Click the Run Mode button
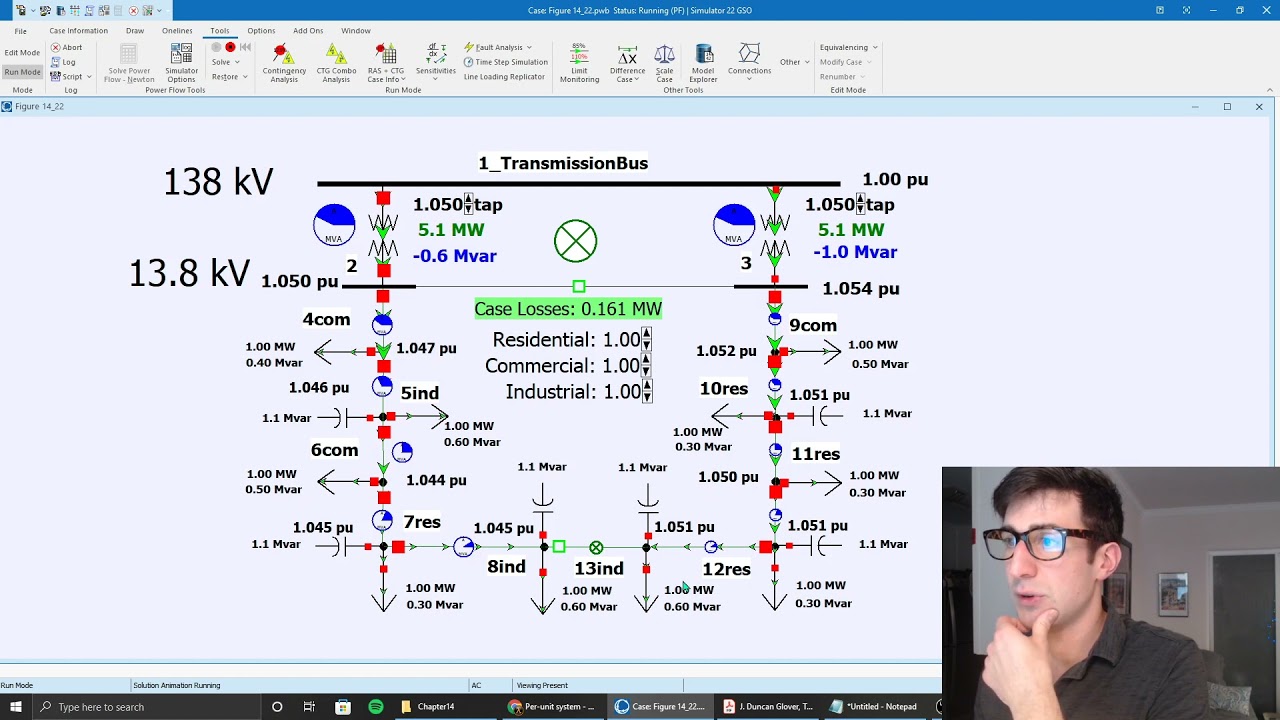 pyautogui.click(x=22, y=72)
